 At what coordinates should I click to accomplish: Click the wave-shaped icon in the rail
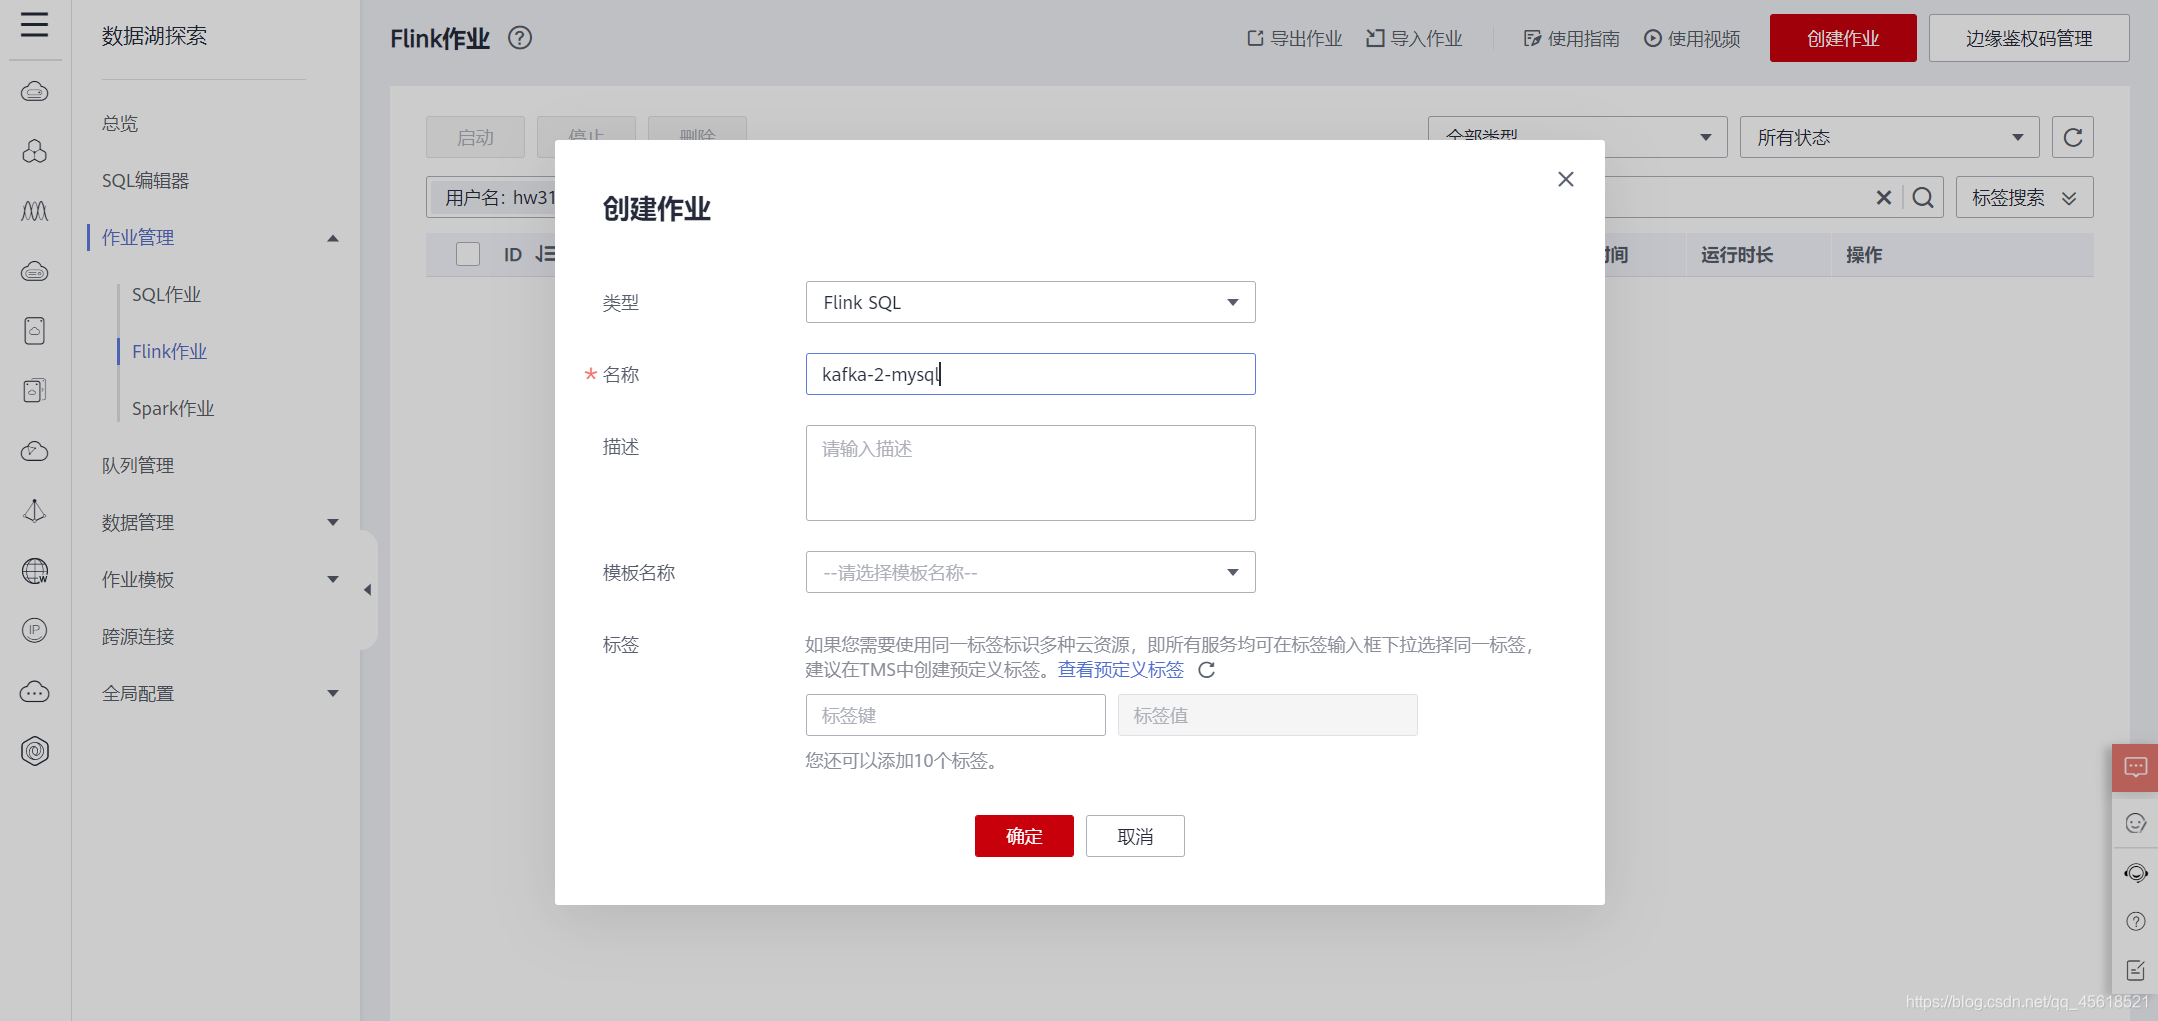[x=35, y=211]
